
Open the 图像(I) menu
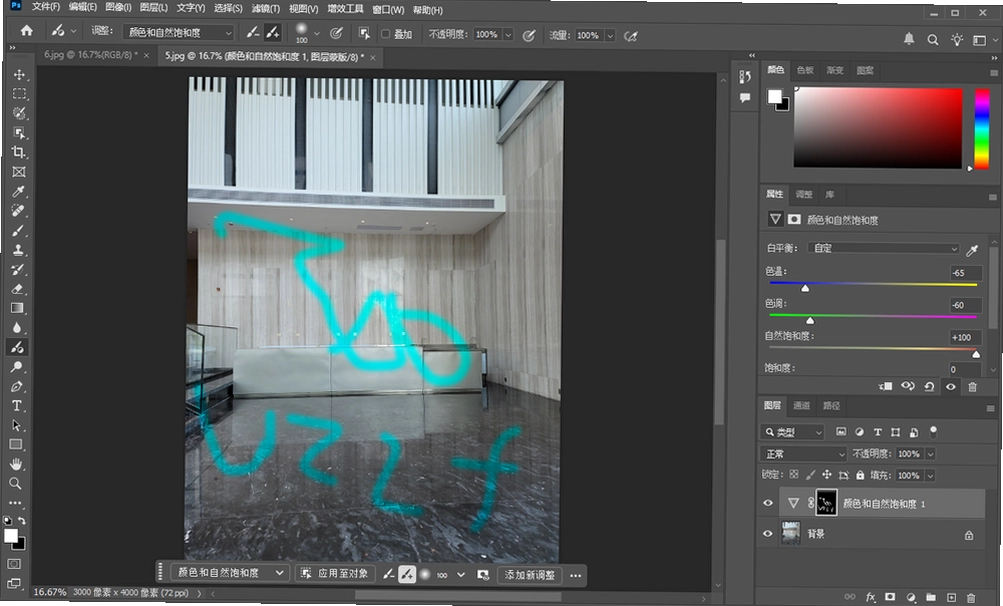coord(118,8)
